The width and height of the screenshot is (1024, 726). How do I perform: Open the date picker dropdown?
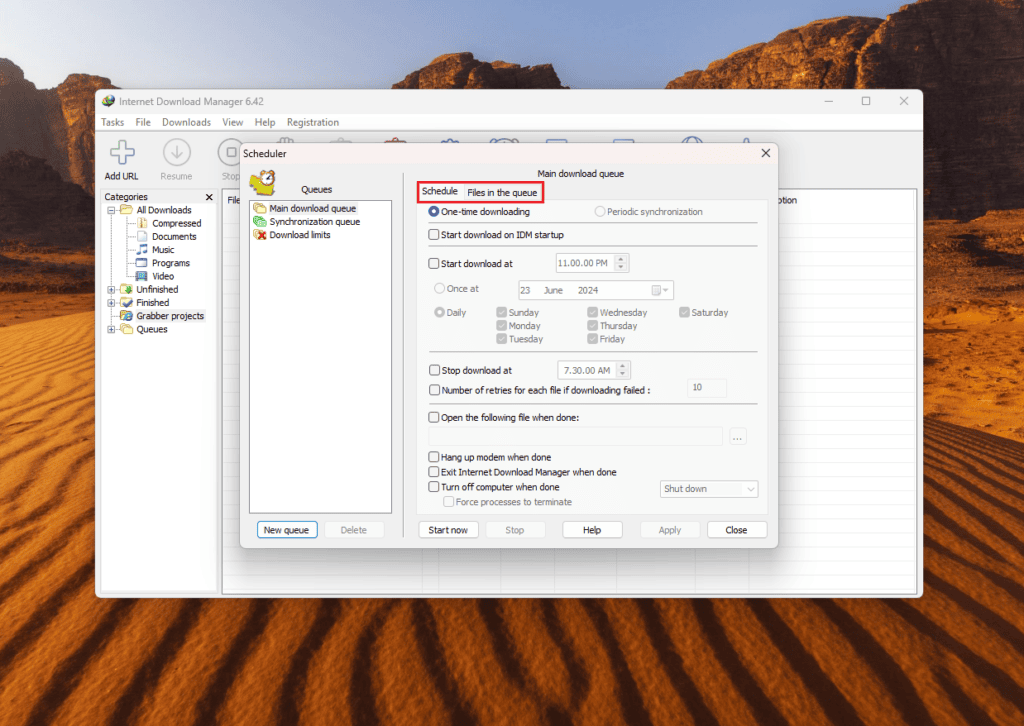(661, 290)
